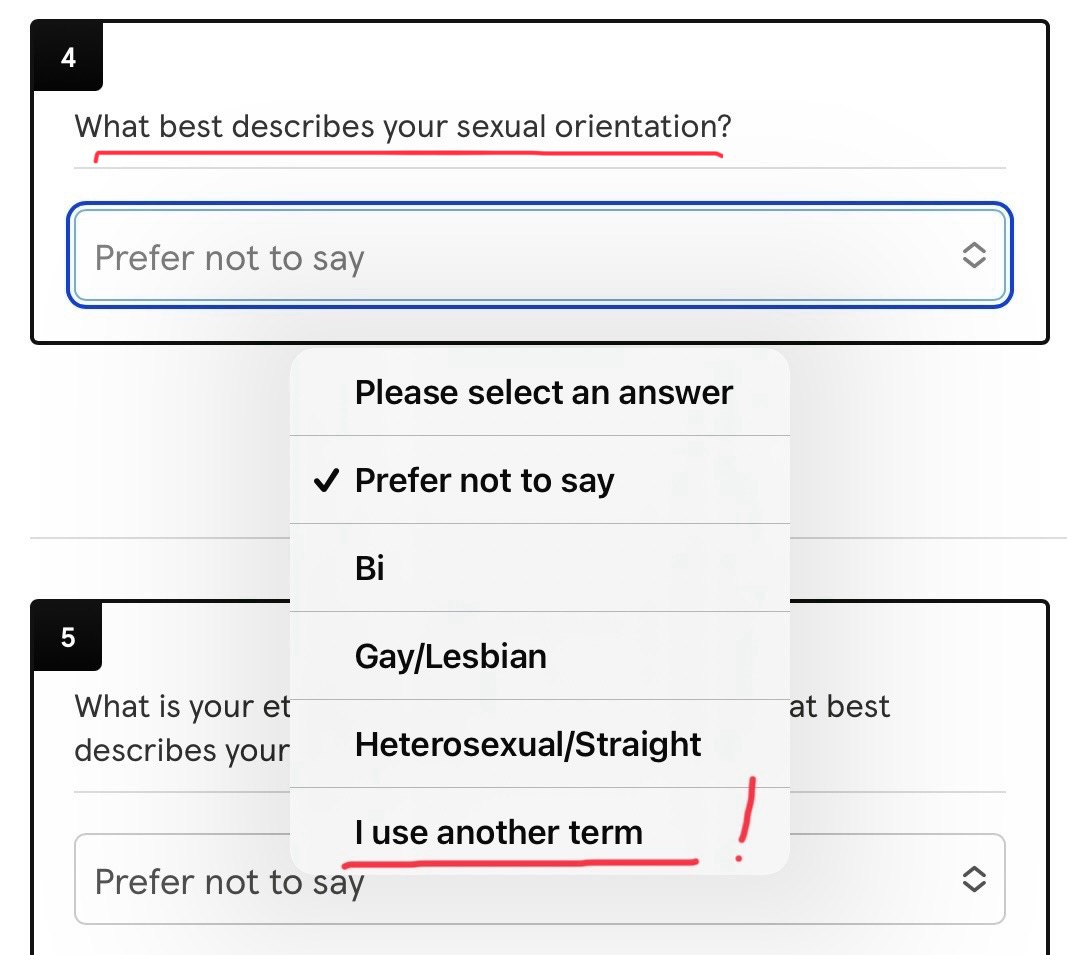Image resolution: width=1067 pixels, height=955 pixels.
Task: Click the "describes your" line in question 5
Action: [x=182, y=750]
